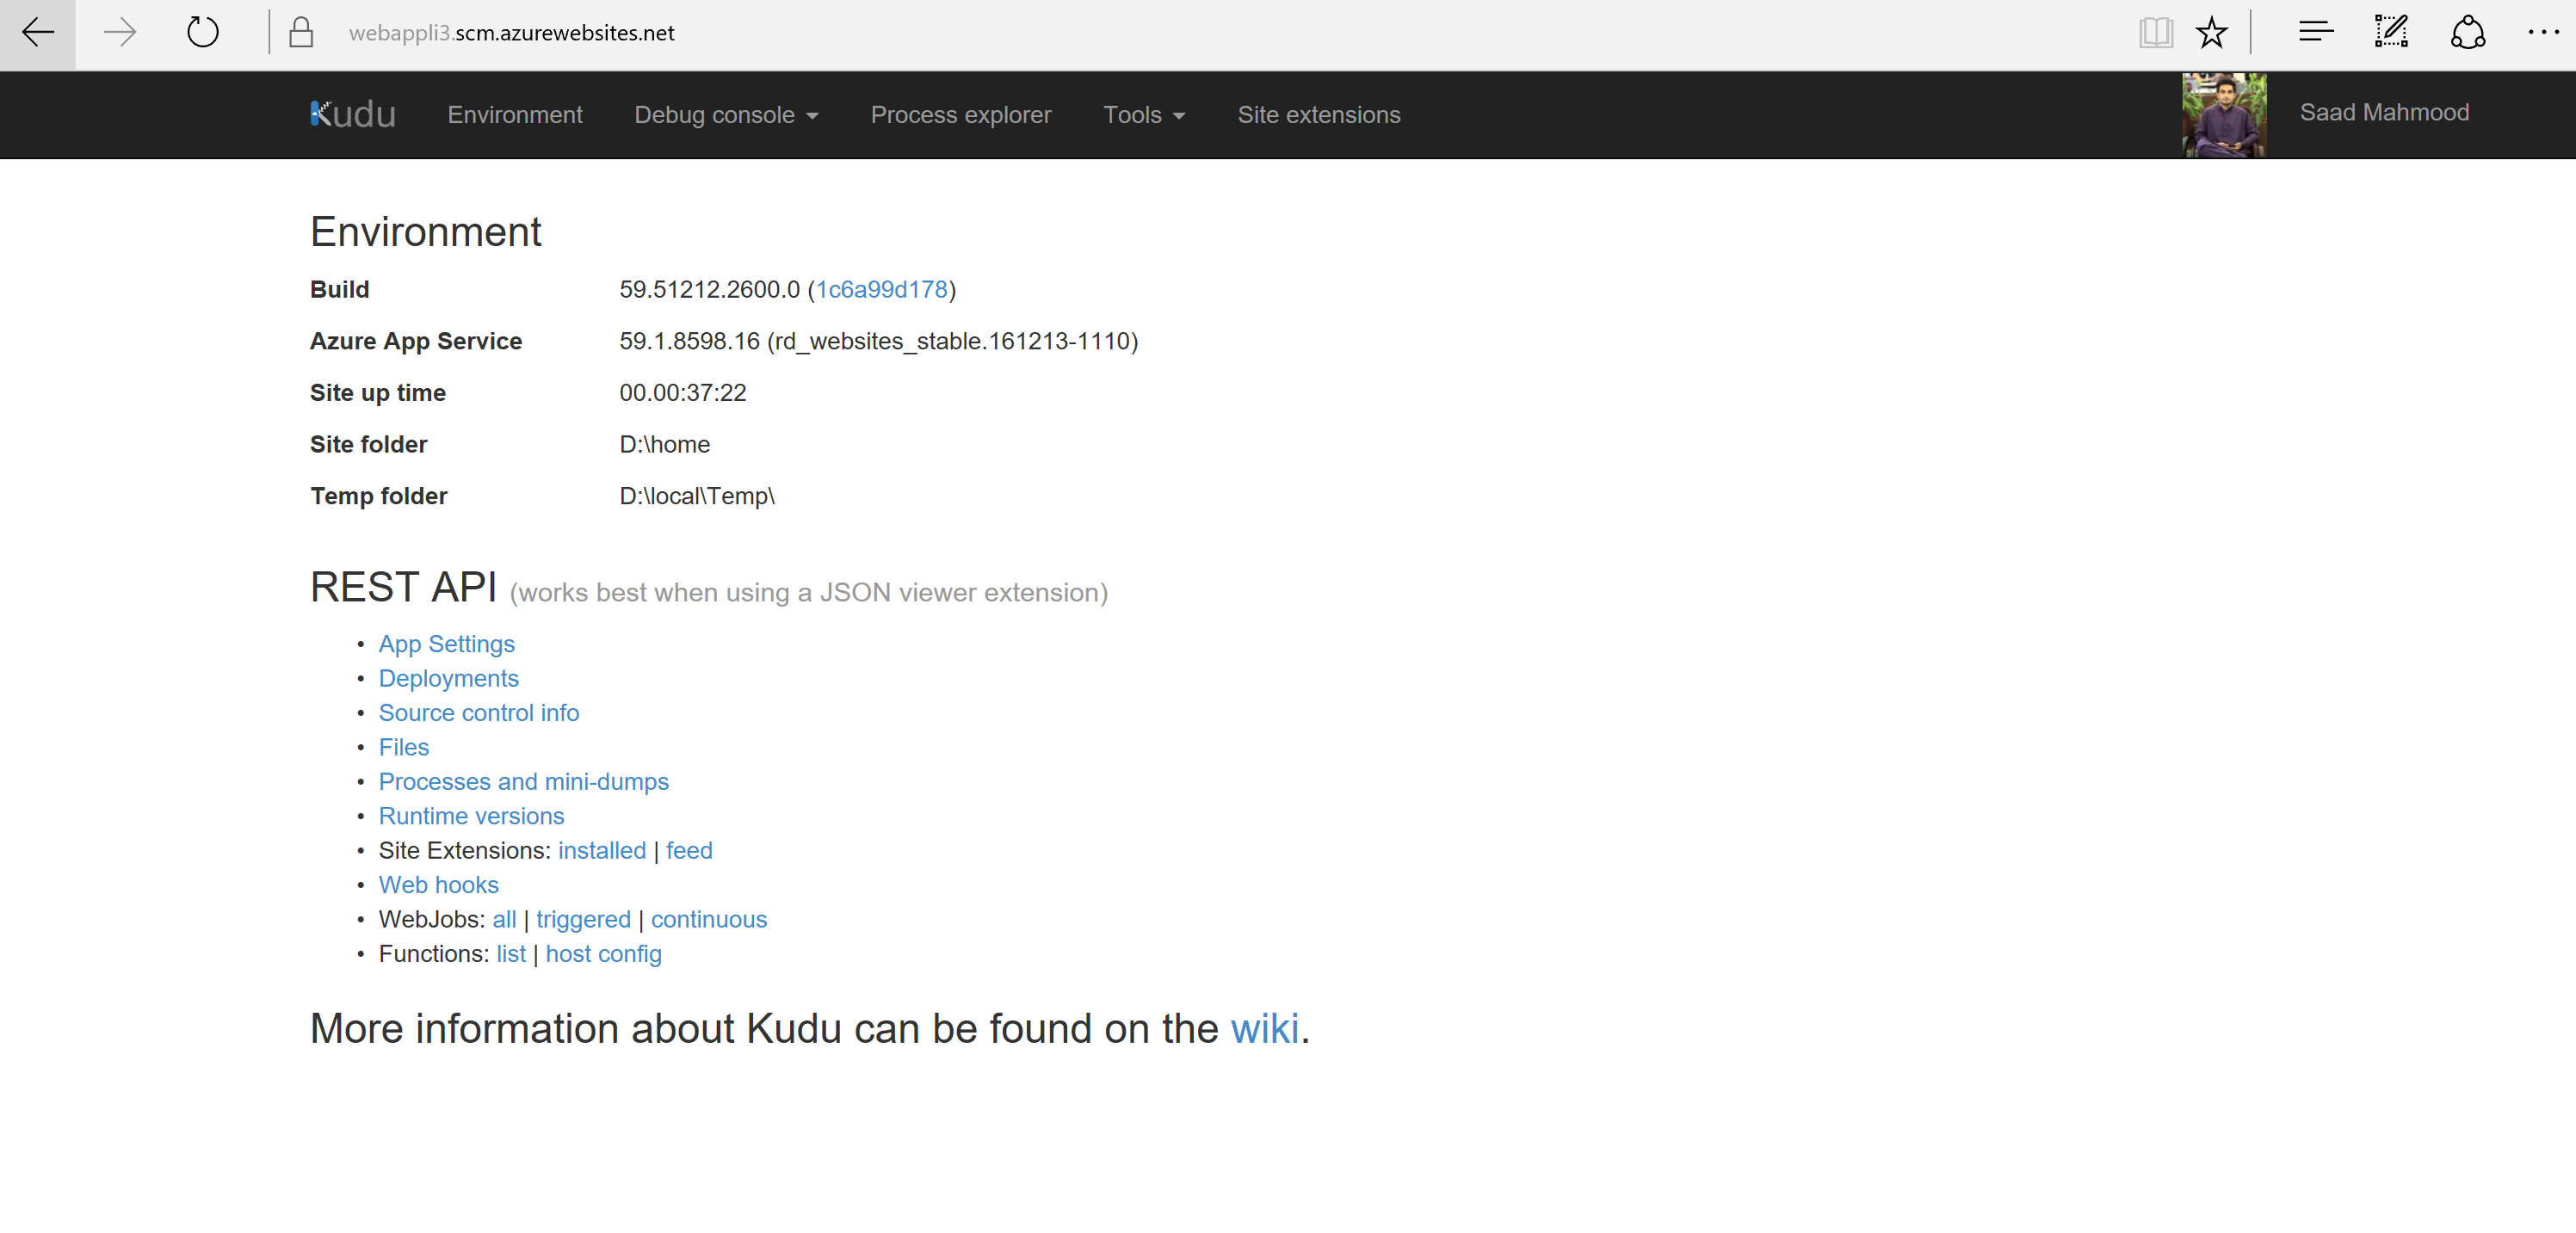
Task: Open triggered WebJobs link
Action: coord(583,920)
